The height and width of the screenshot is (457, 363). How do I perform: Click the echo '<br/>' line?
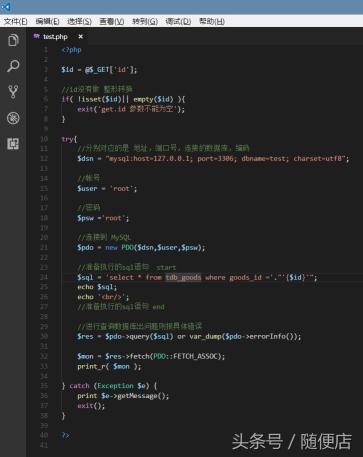click(103, 297)
